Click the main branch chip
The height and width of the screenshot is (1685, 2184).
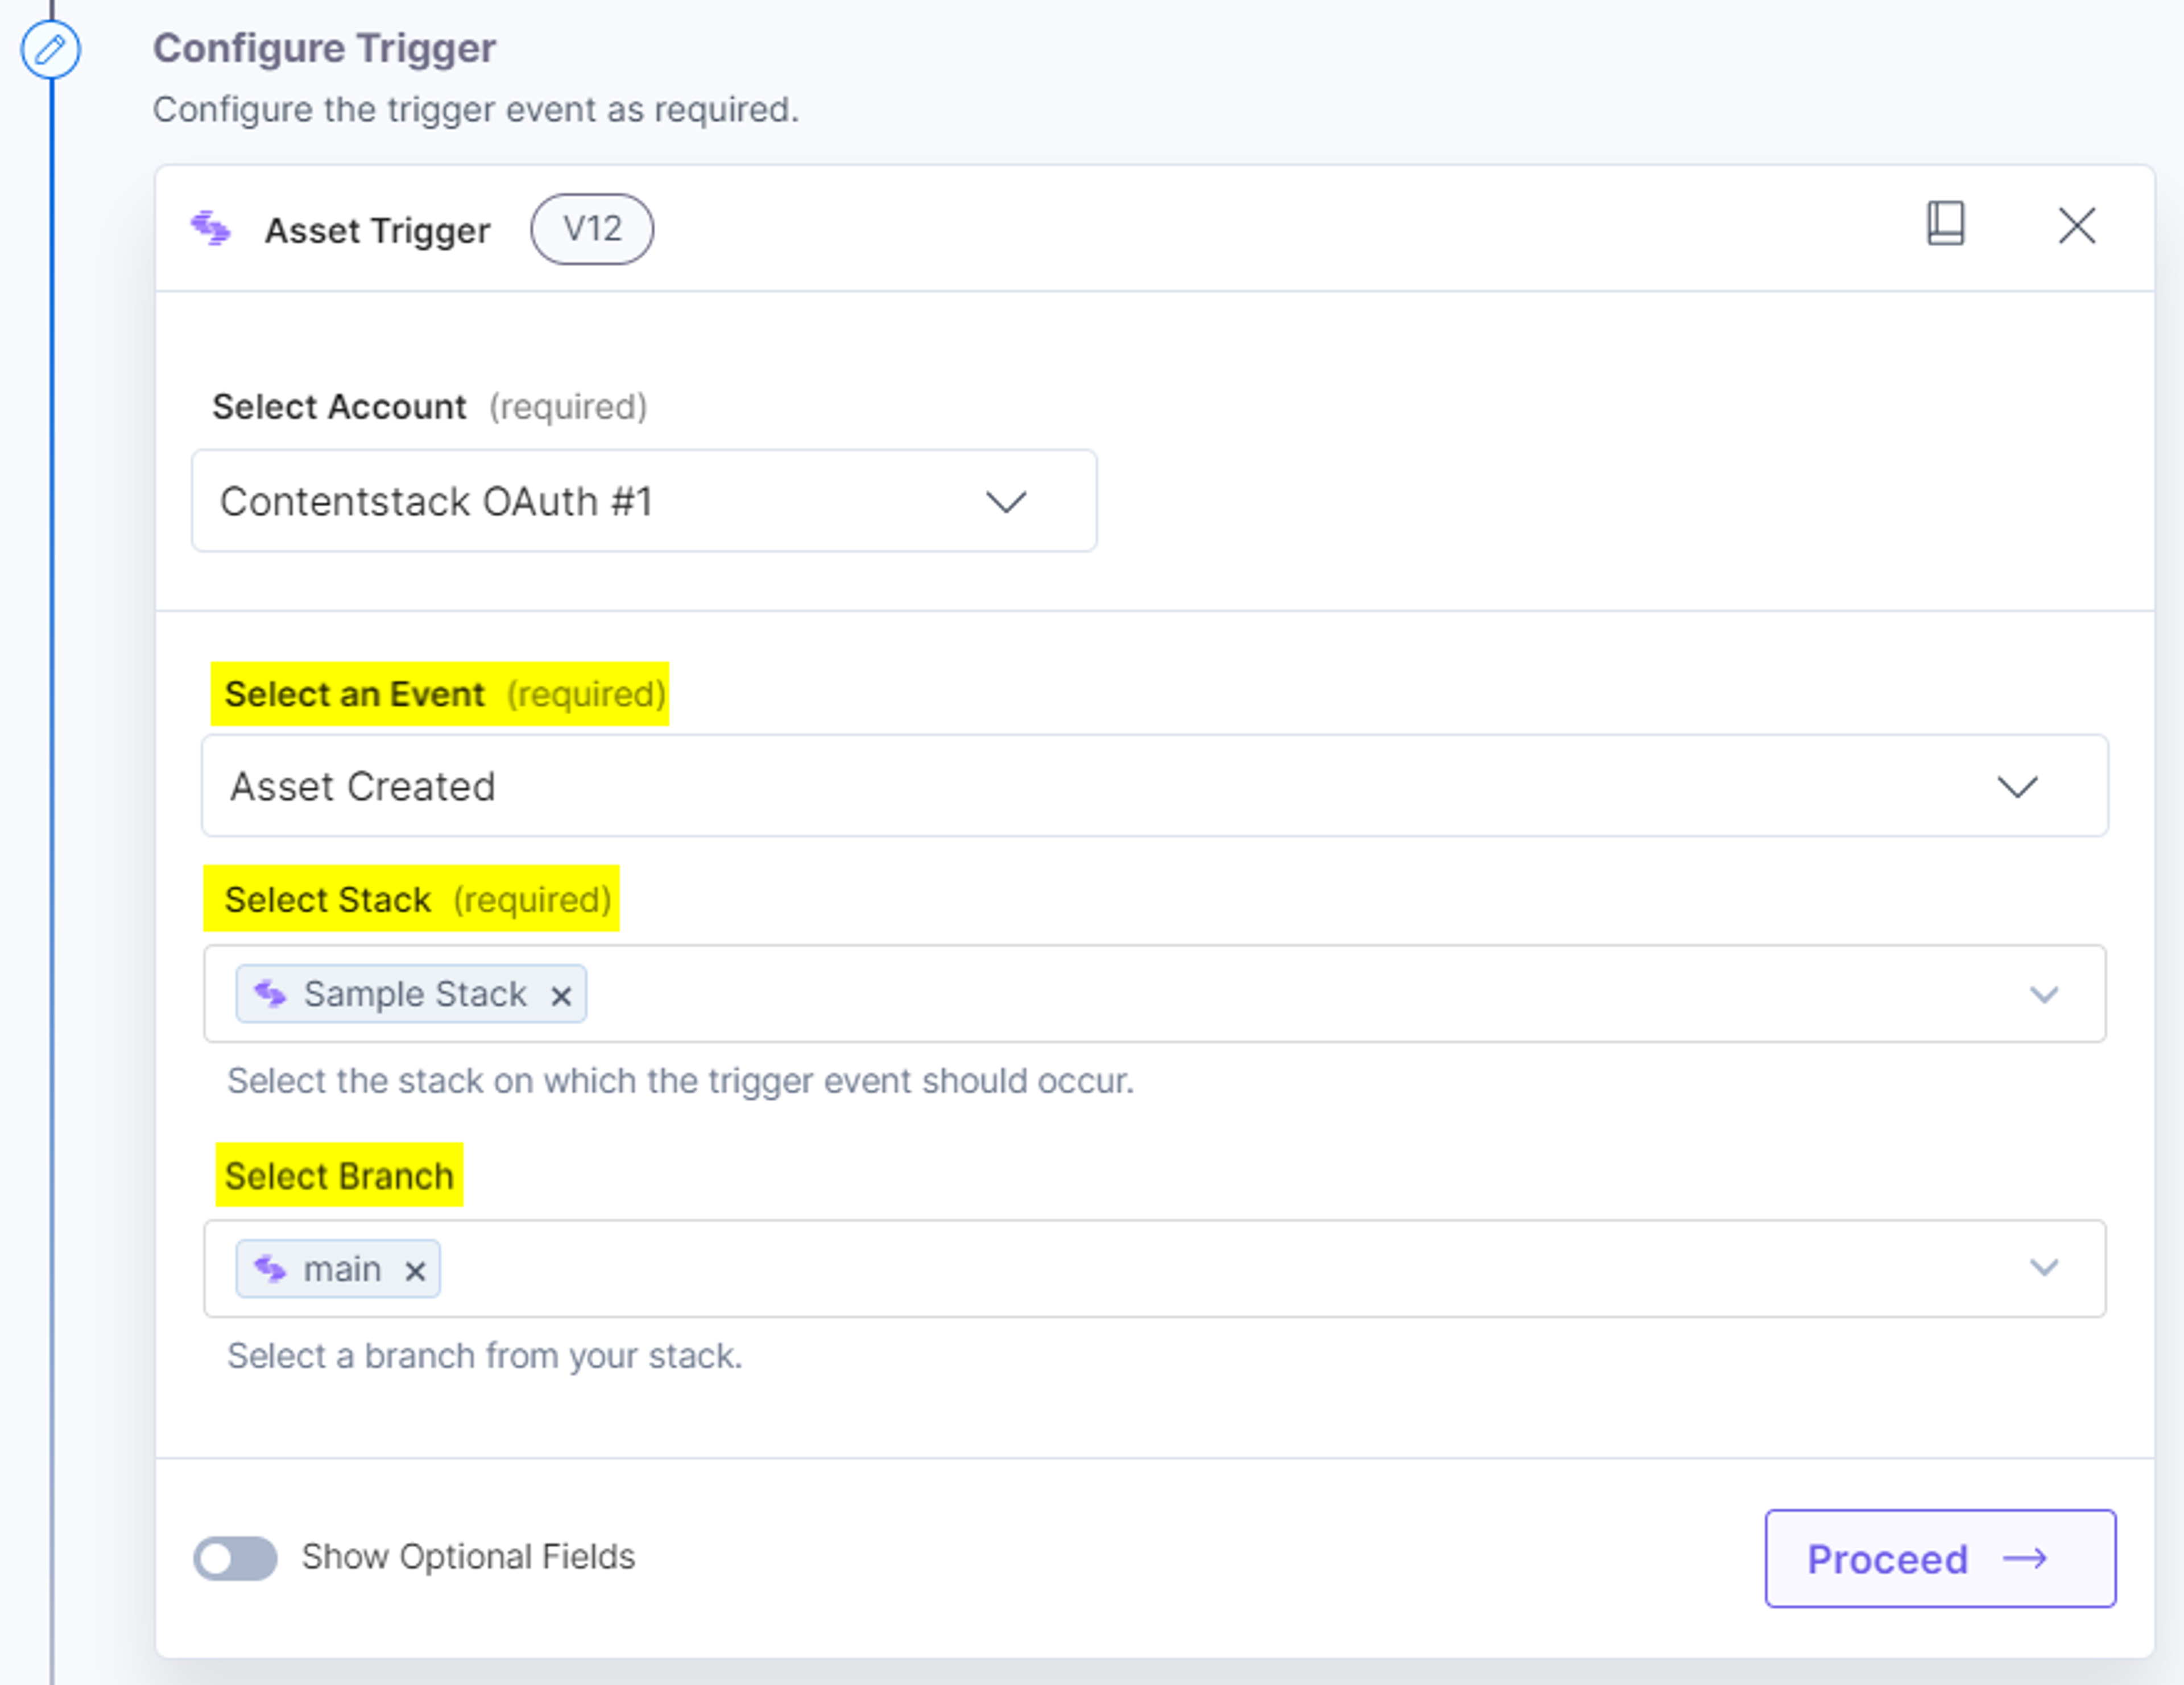coord(338,1269)
